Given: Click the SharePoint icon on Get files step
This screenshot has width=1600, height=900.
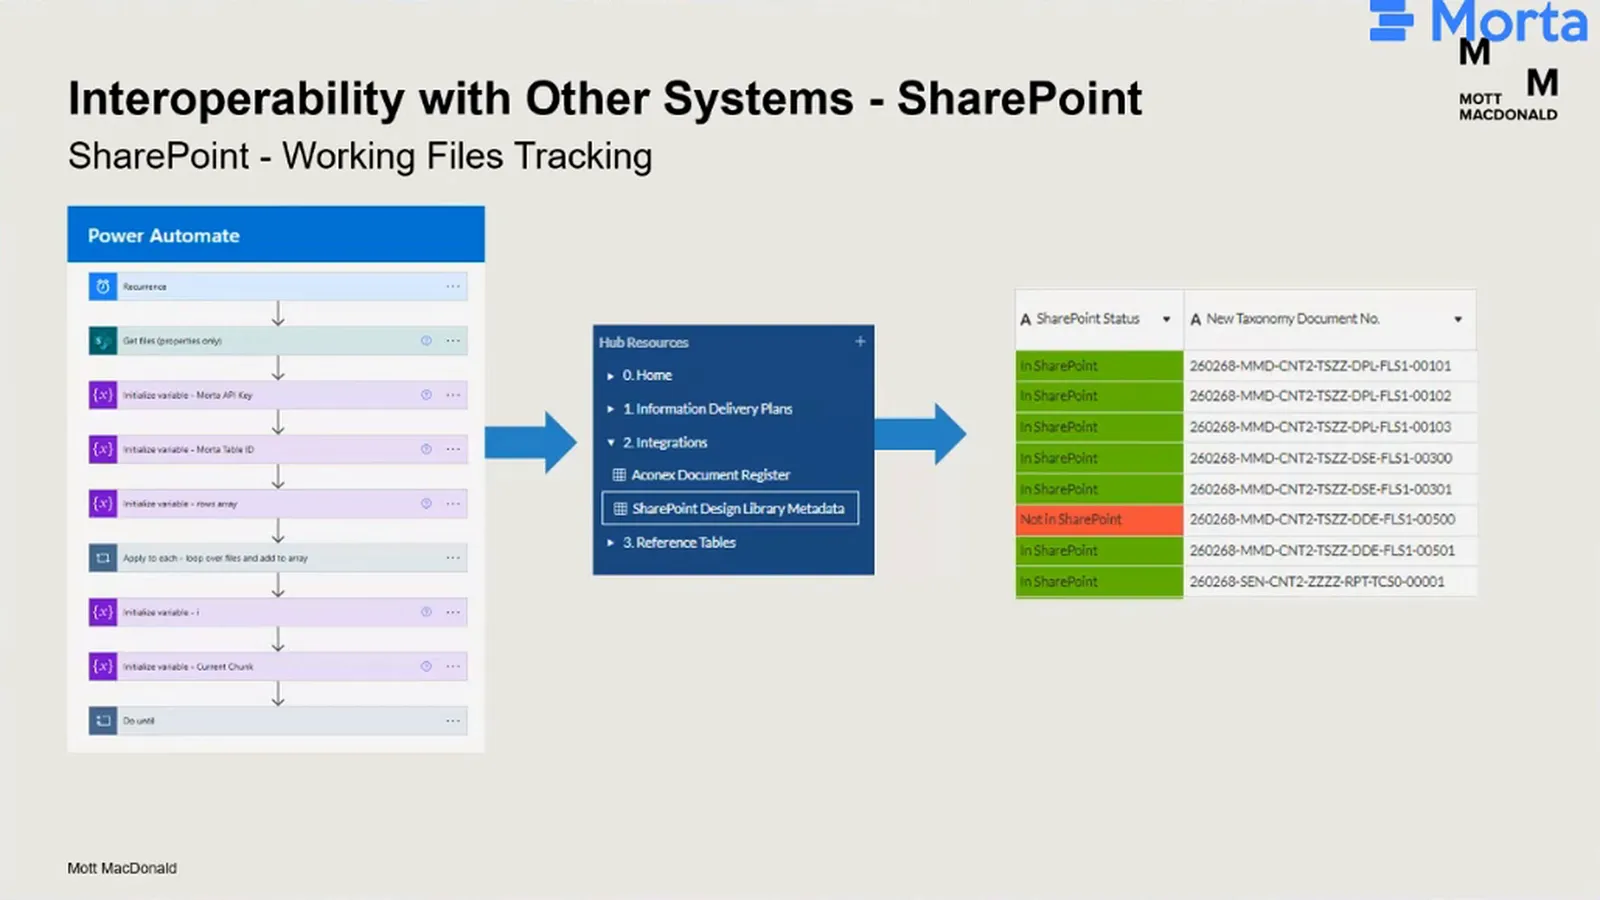Looking at the screenshot, I should coord(103,341).
